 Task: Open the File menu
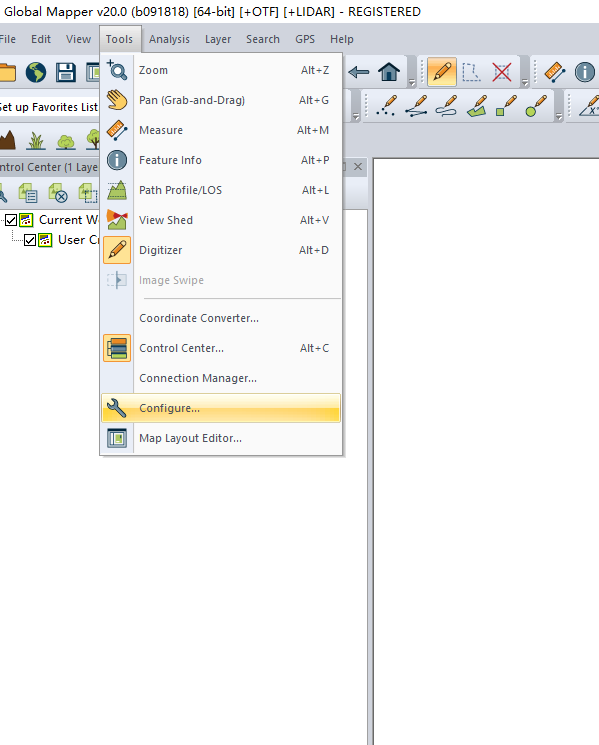(8, 39)
